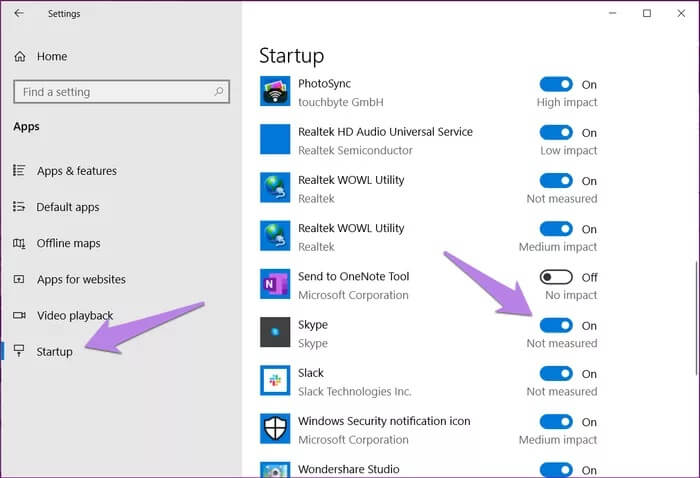Click the Skype app icon
700x478 pixels.
275,332
